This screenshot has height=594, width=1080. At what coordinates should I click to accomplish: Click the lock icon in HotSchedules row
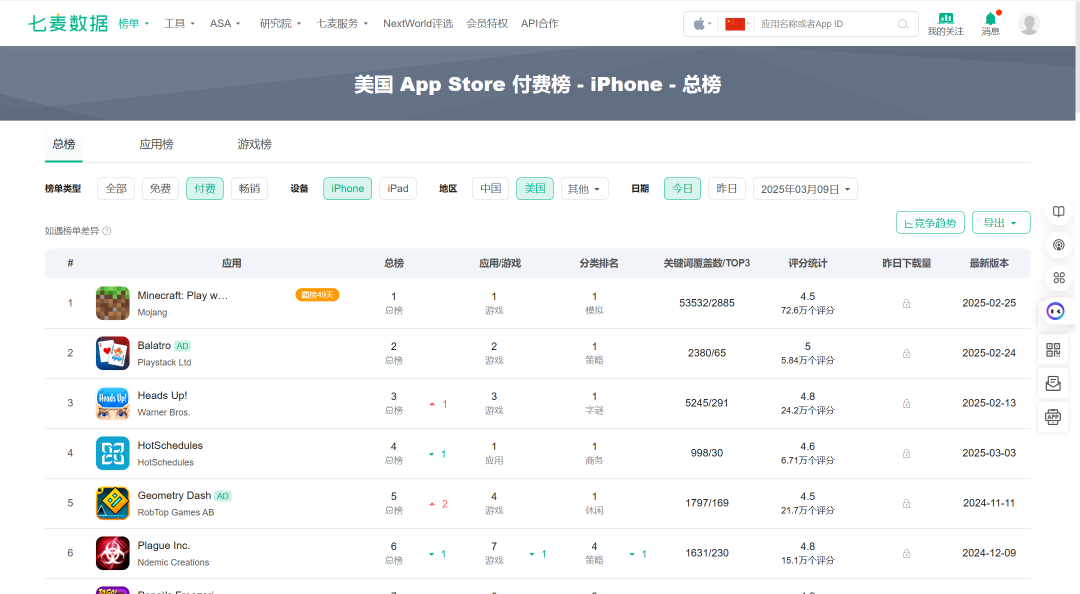(x=906, y=453)
